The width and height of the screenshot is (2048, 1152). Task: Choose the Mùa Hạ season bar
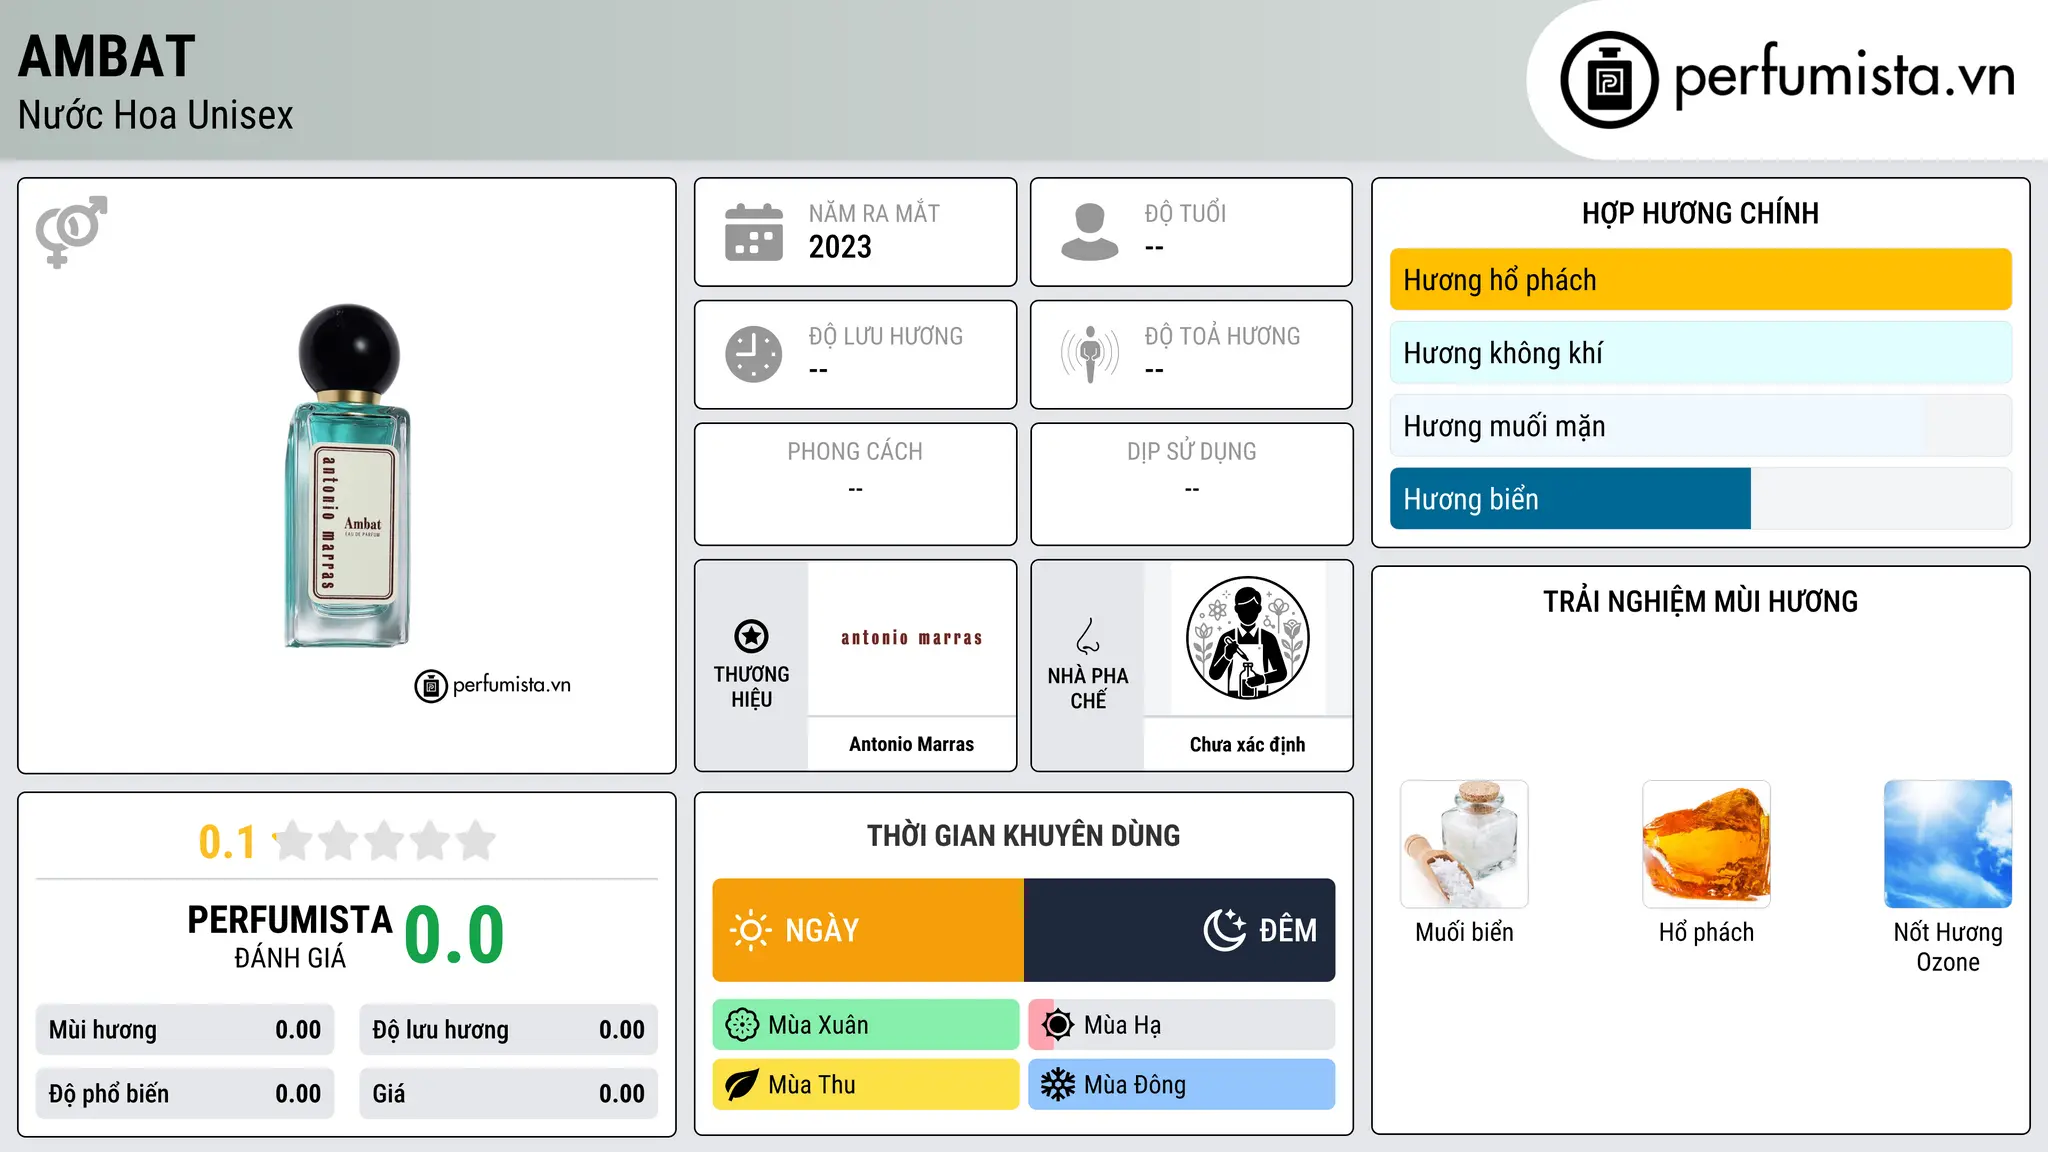pos(1182,1025)
